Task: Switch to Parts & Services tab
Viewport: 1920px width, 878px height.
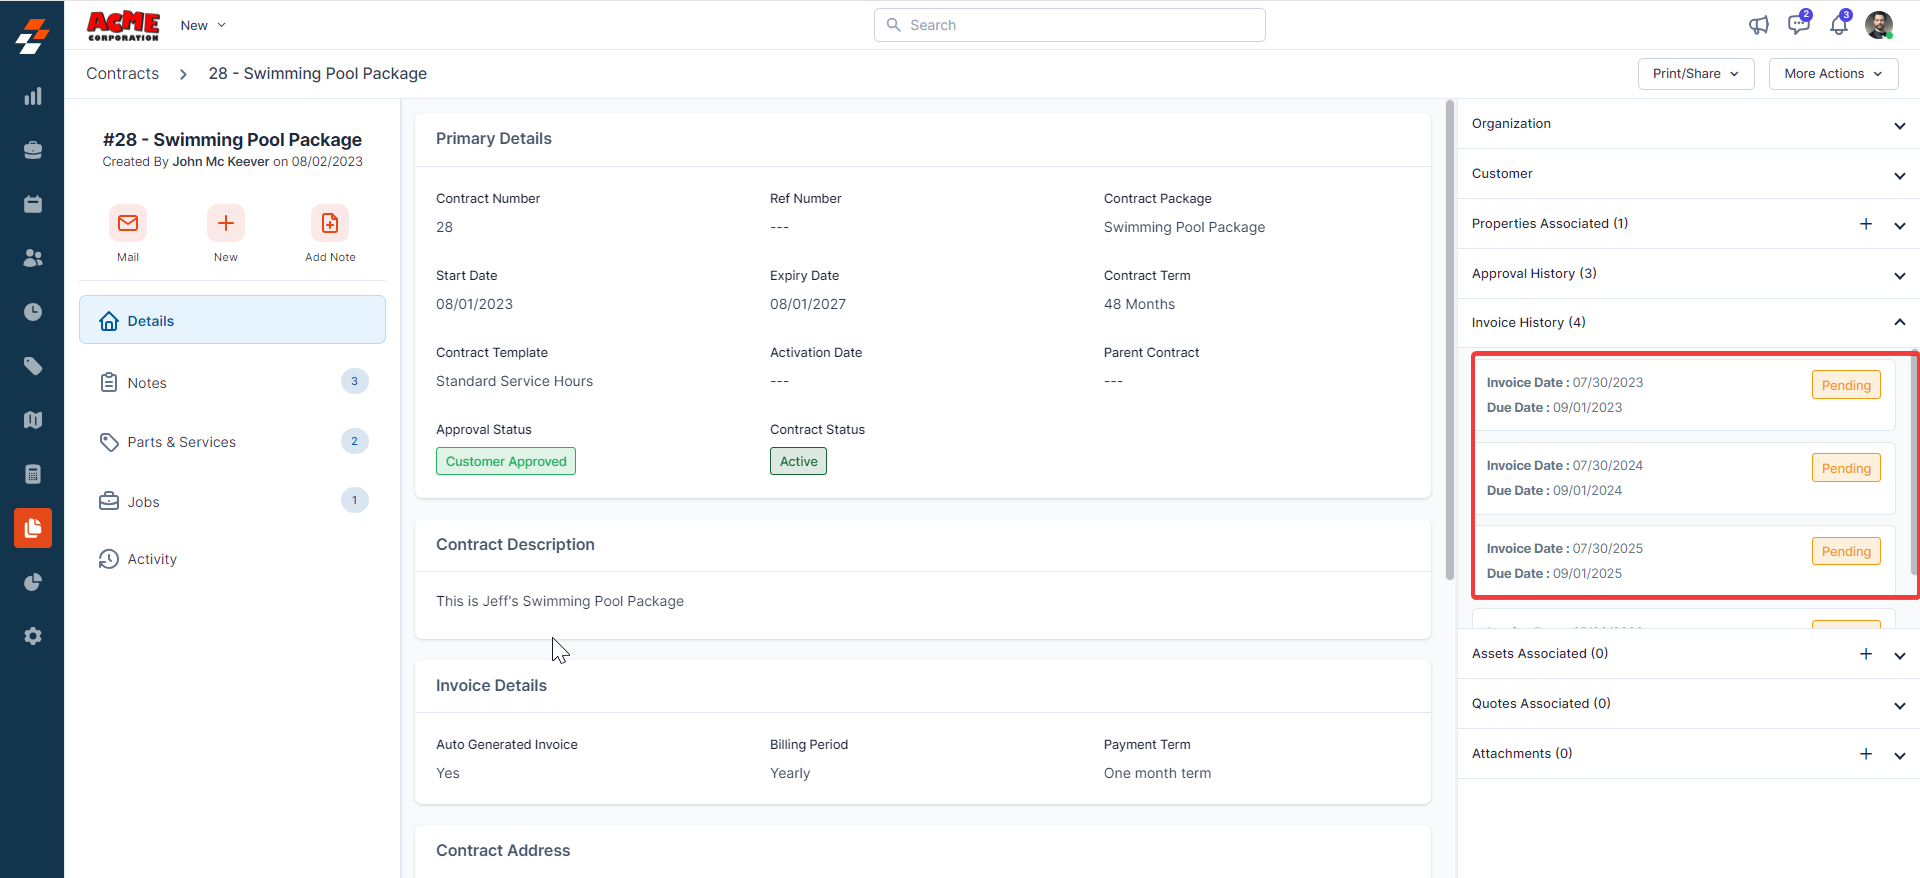Action: (x=181, y=442)
